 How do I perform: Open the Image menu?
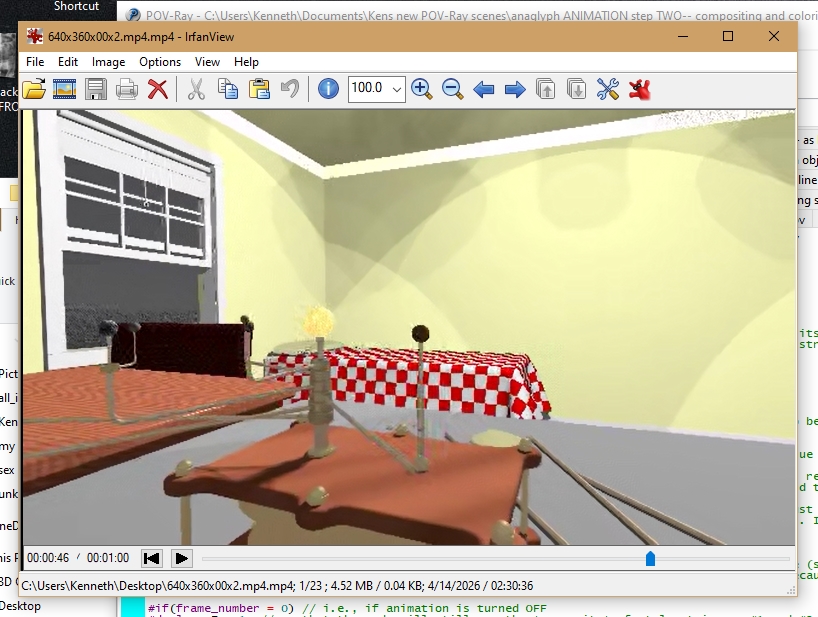(108, 62)
